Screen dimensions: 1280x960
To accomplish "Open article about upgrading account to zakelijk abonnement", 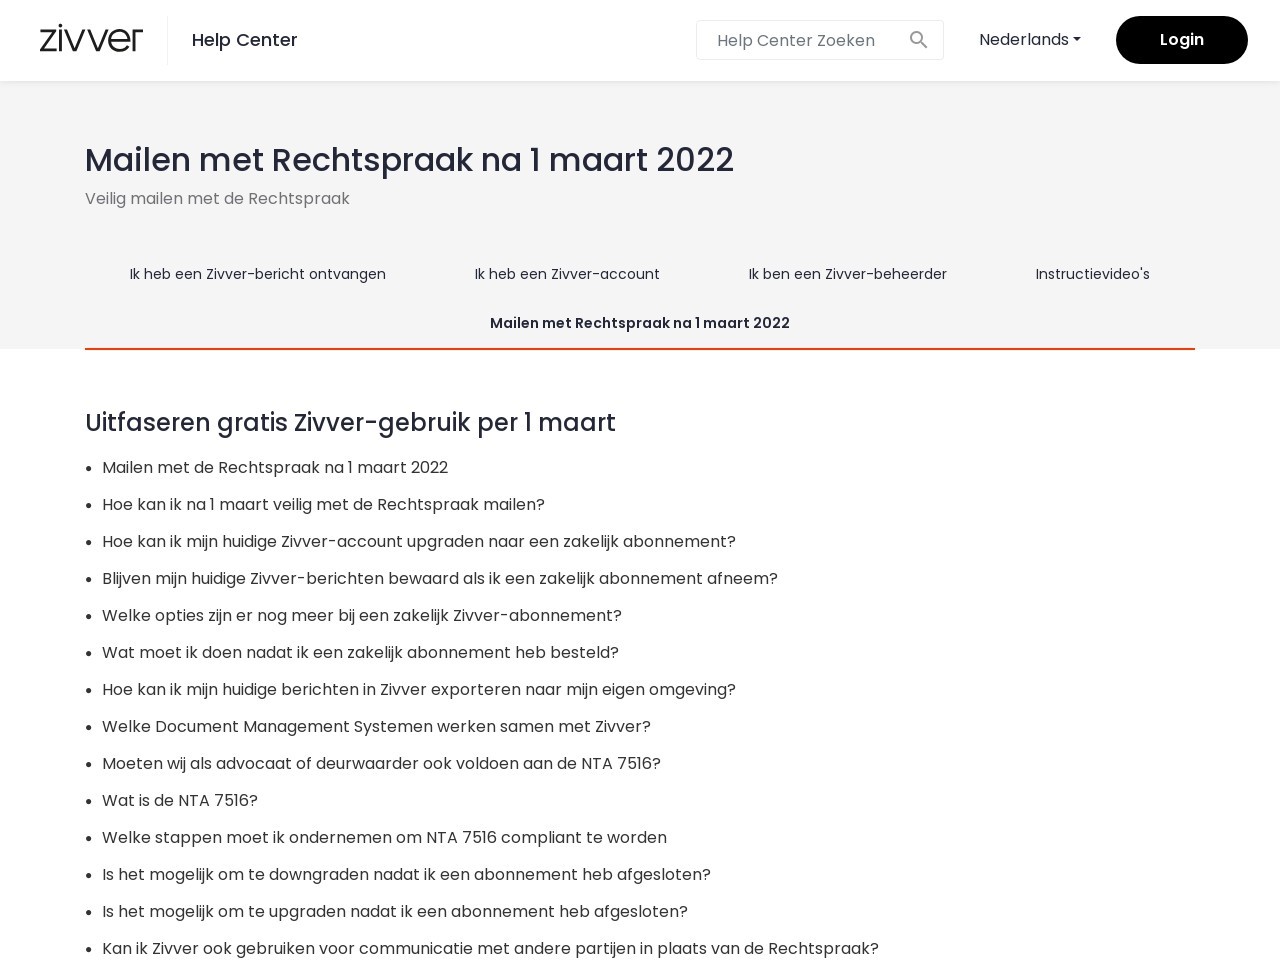I will pos(419,541).
